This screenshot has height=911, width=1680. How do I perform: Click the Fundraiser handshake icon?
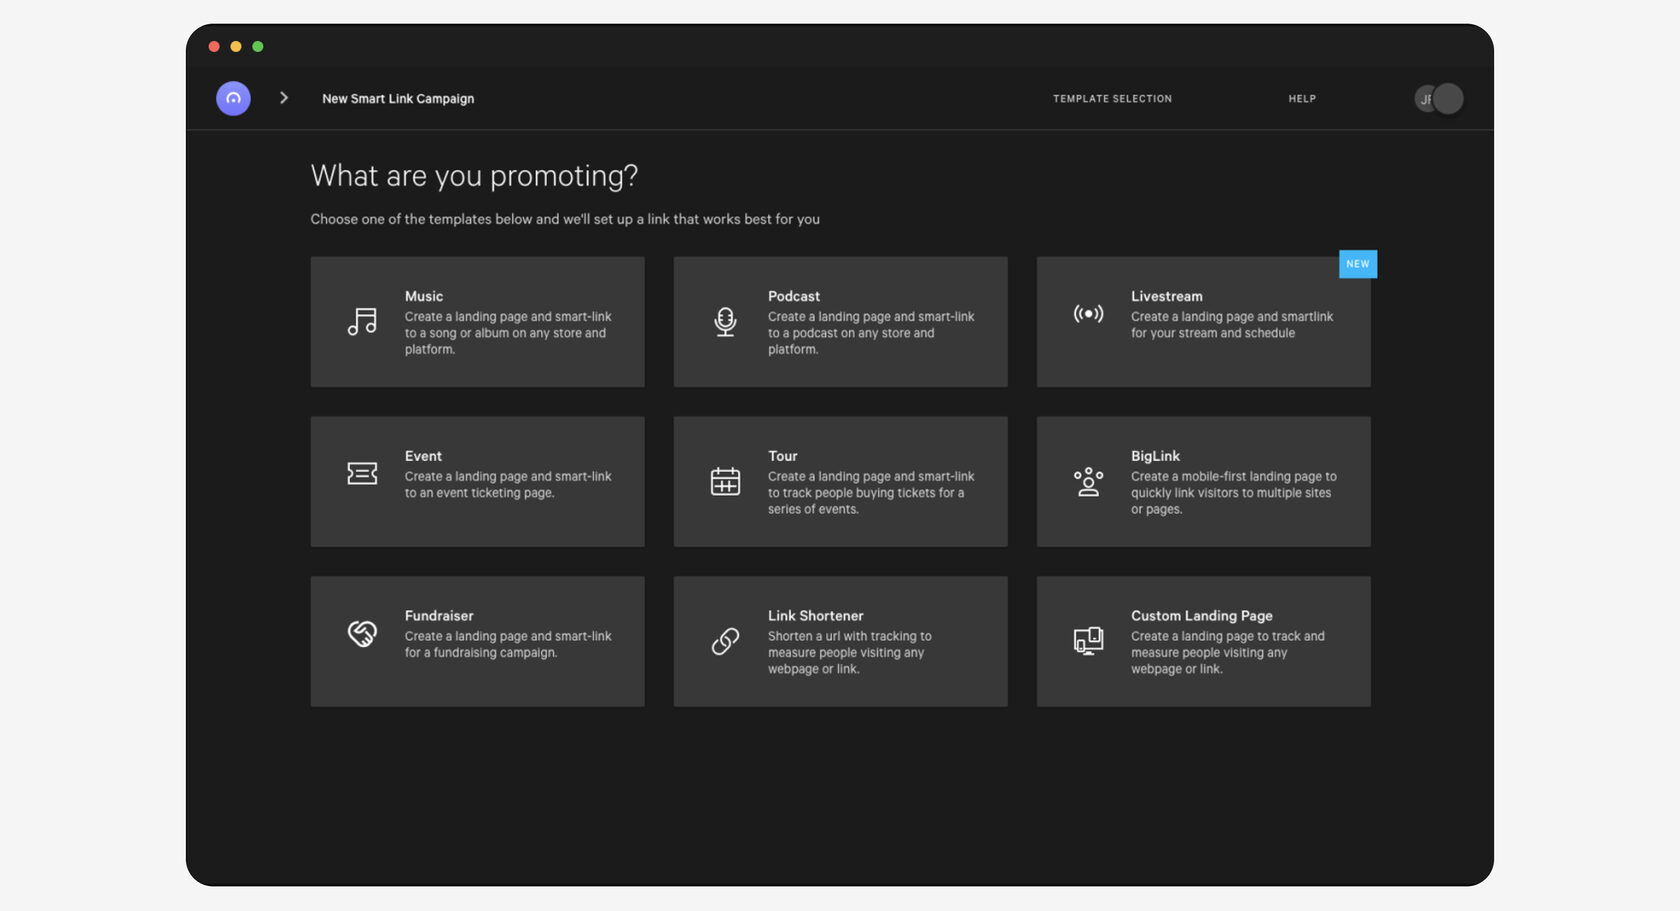pyautogui.click(x=362, y=633)
